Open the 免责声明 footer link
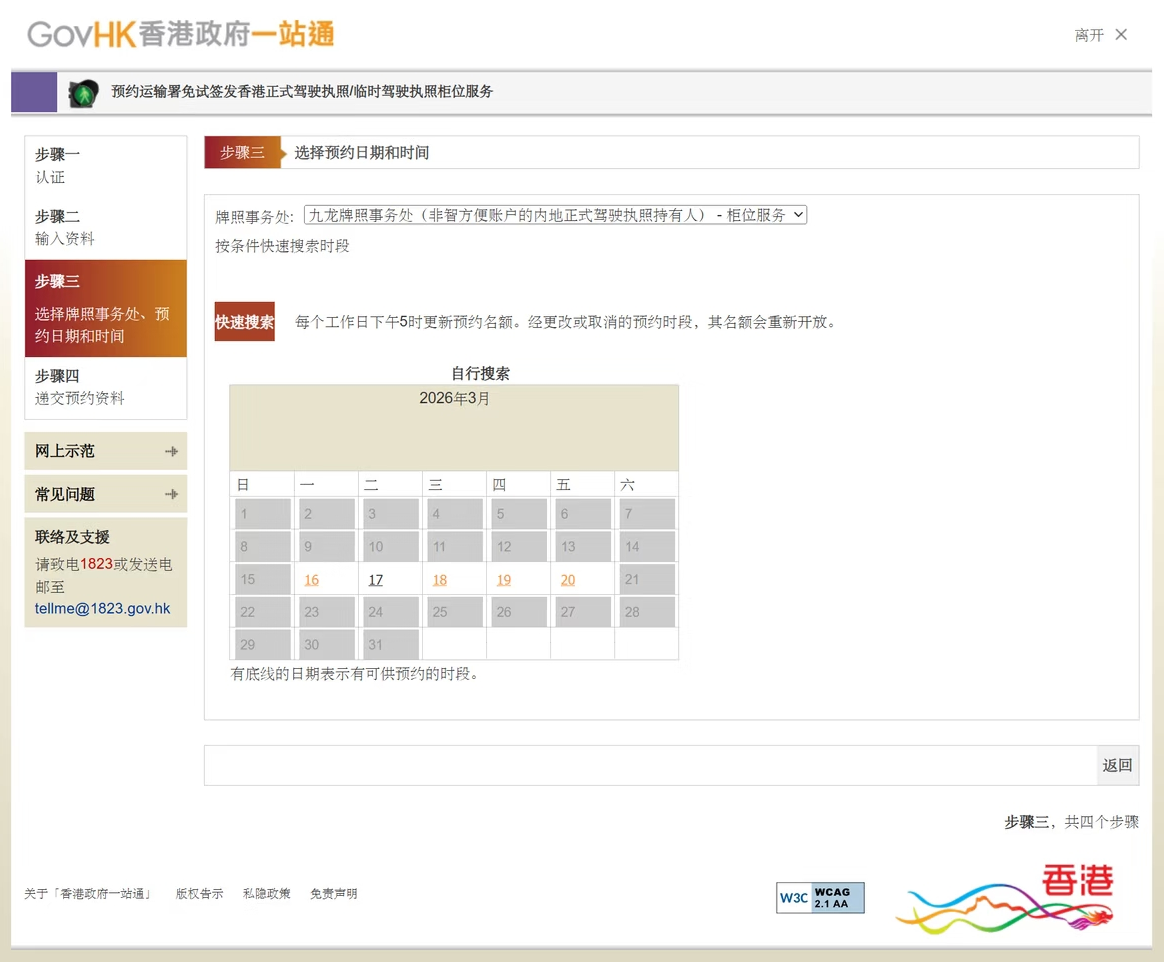This screenshot has height=962, width=1164. click(x=333, y=893)
